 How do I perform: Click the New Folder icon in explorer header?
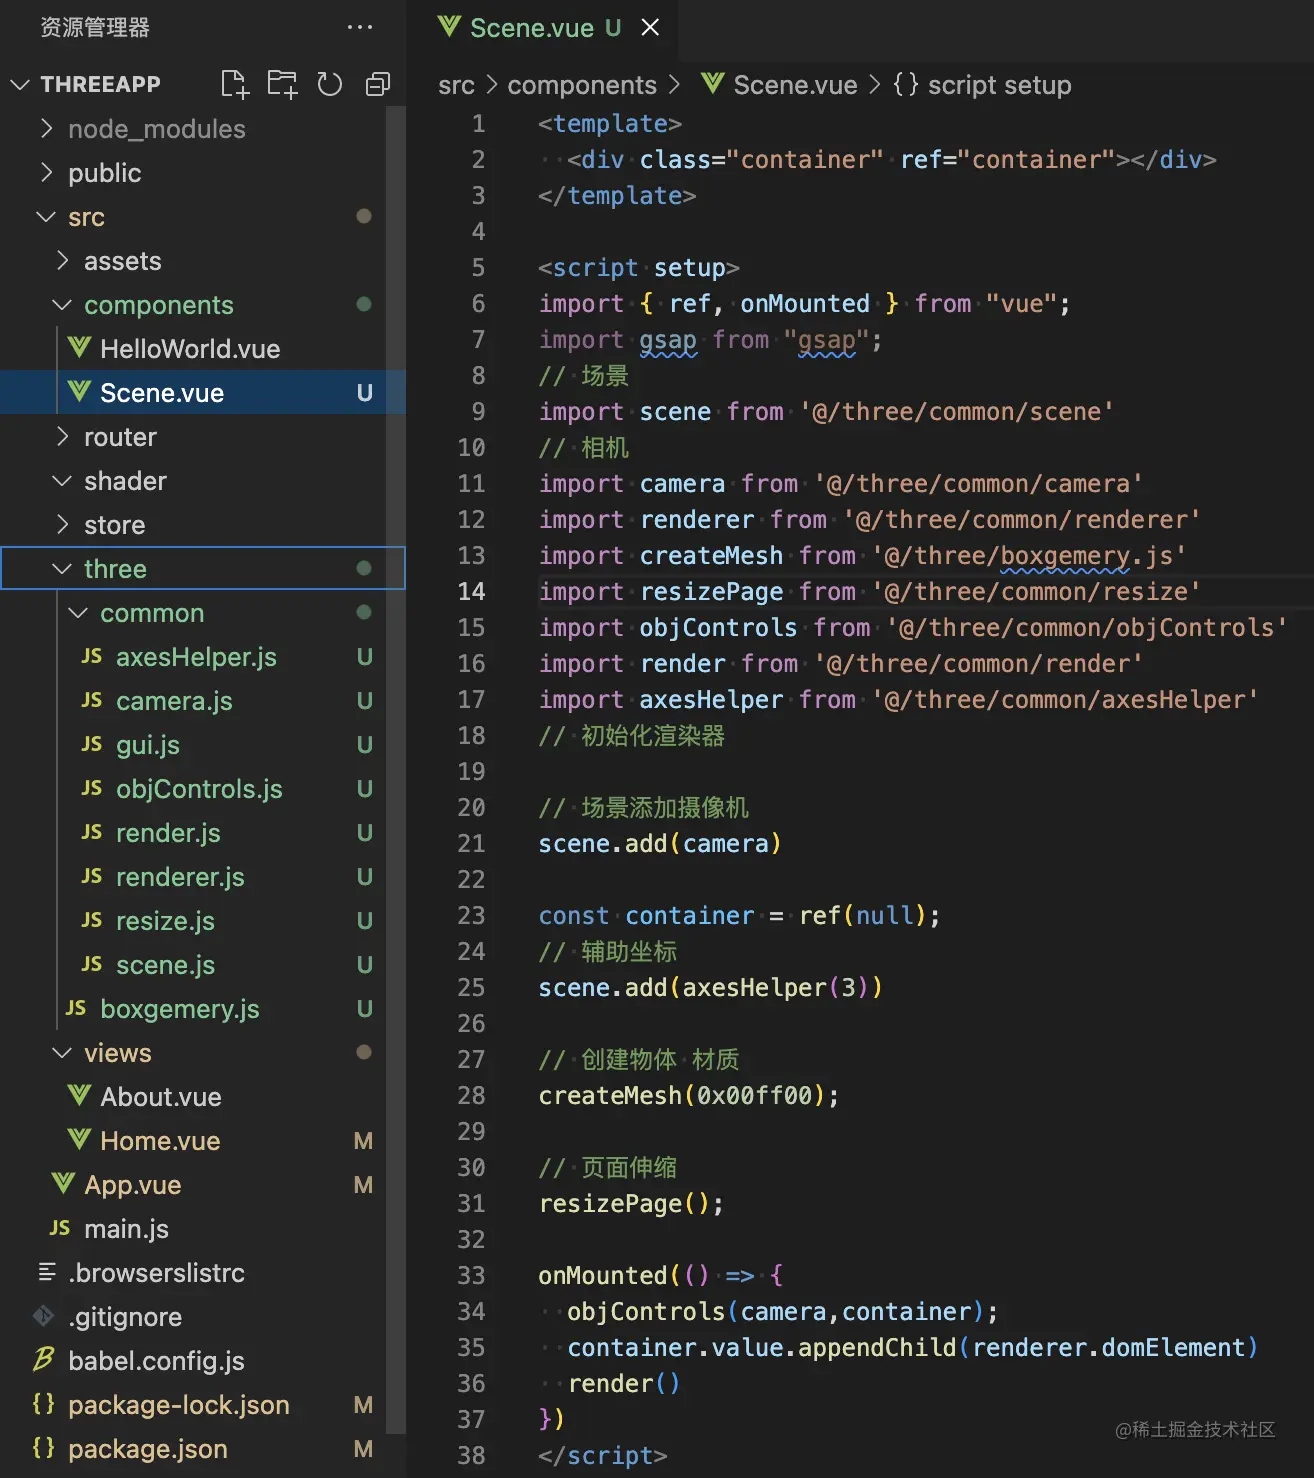tap(282, 84)
